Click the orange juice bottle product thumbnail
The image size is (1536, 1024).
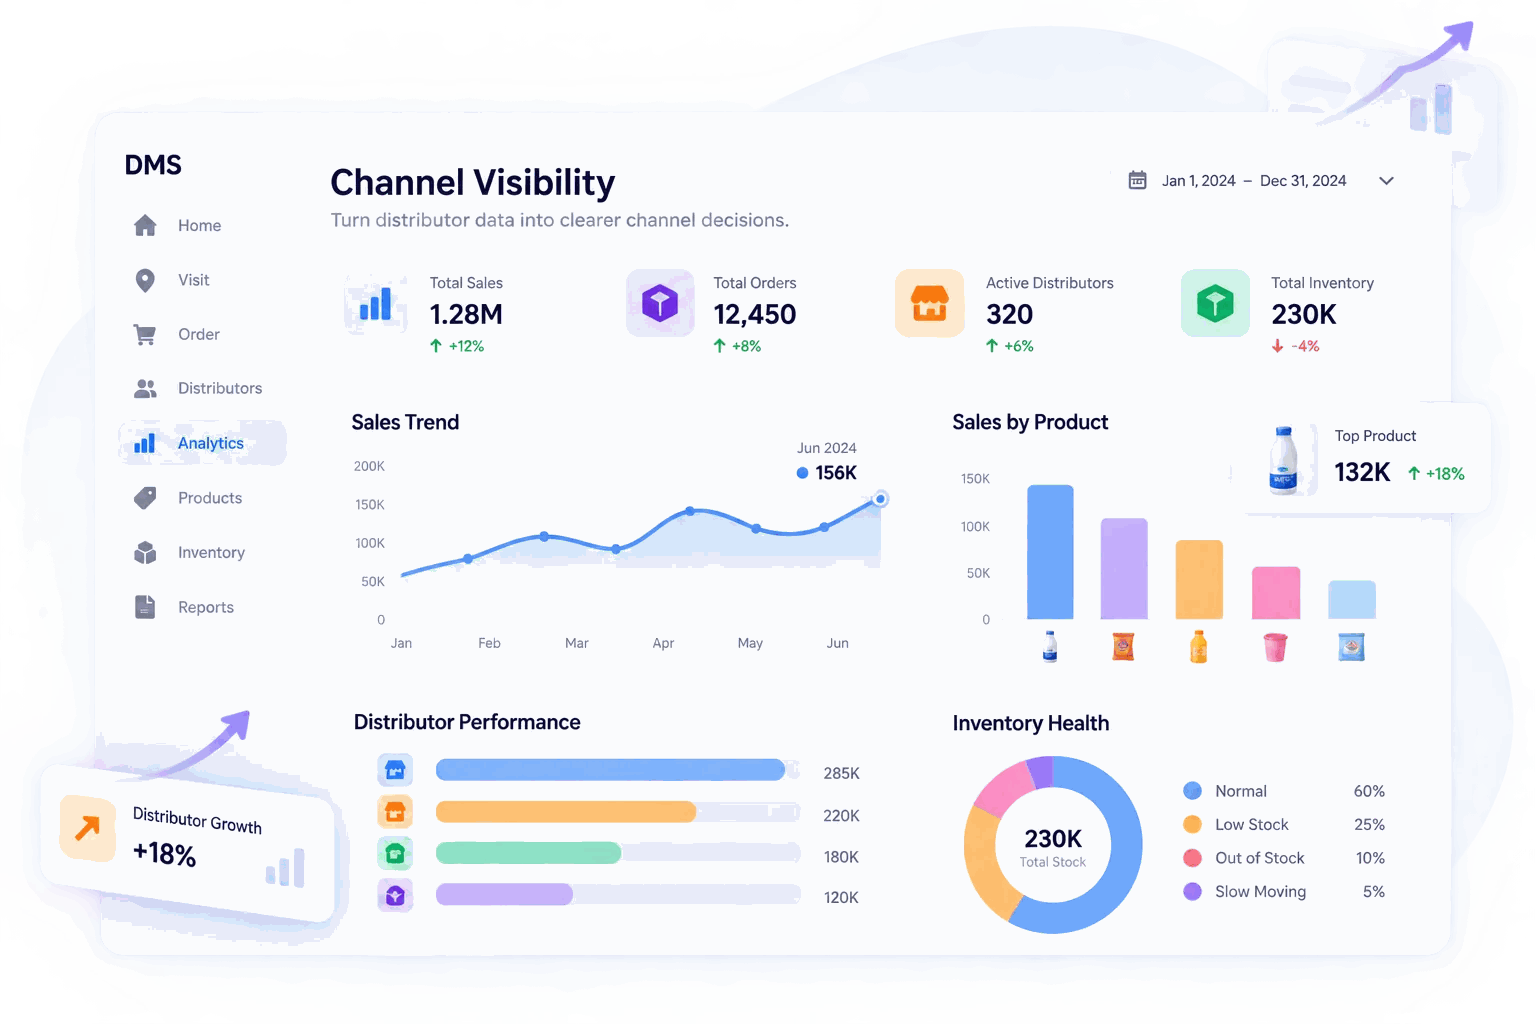point(1198,647)
